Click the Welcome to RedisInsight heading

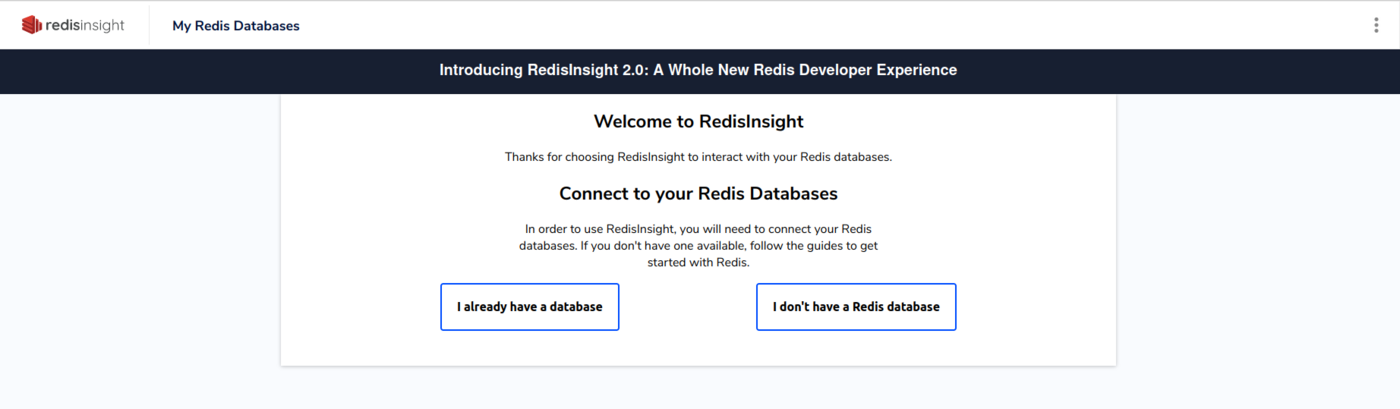pyautogui.click(x=698, y=122)
